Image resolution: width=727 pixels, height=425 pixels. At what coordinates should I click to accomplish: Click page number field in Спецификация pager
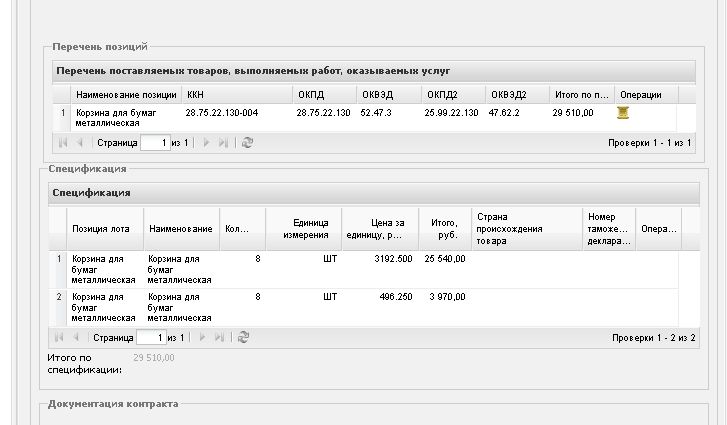[x=151, y=337]
